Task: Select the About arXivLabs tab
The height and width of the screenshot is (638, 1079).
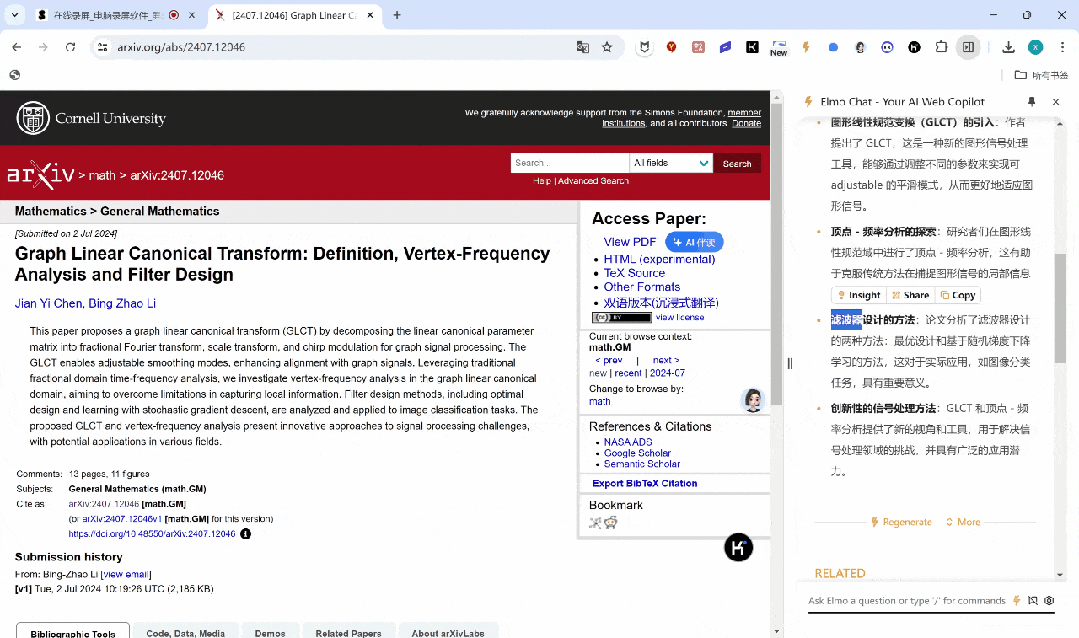Action: coord(448,632)
